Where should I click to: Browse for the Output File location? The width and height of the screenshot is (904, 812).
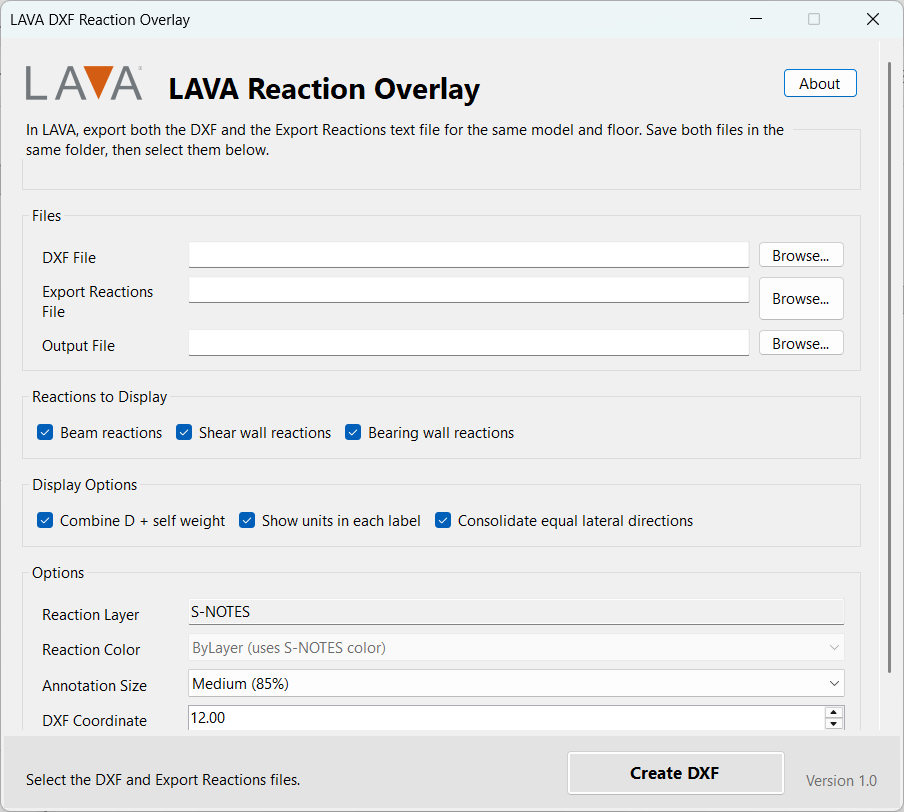click(x=801, y=343)
